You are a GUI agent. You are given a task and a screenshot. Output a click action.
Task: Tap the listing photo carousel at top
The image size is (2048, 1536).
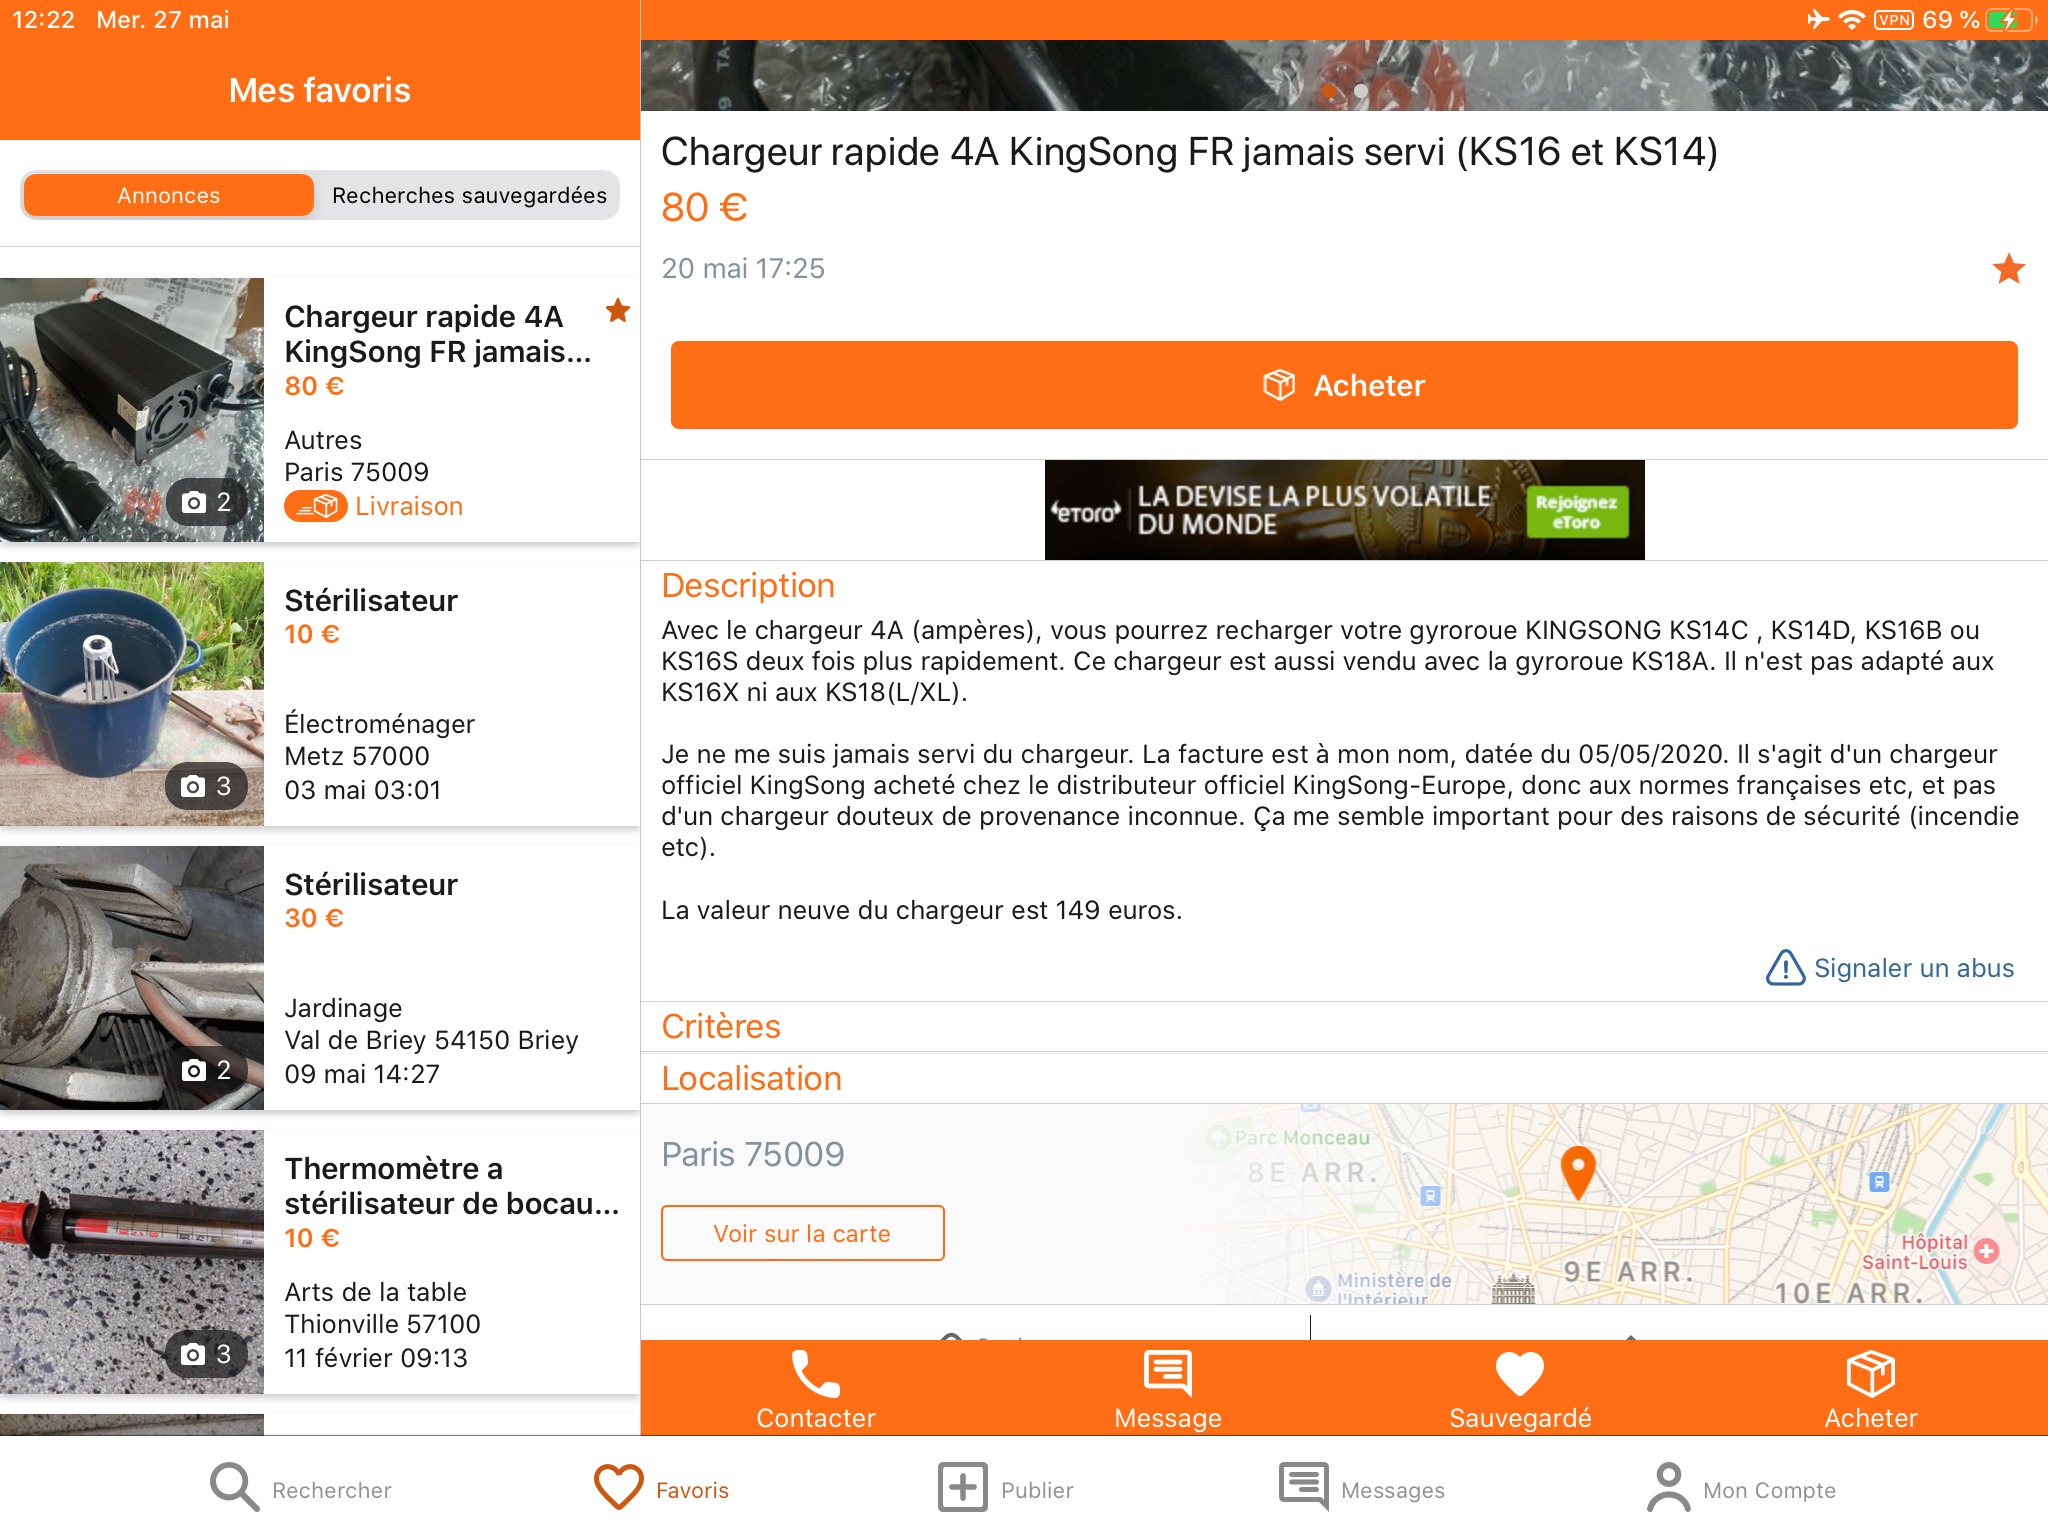1344,75
